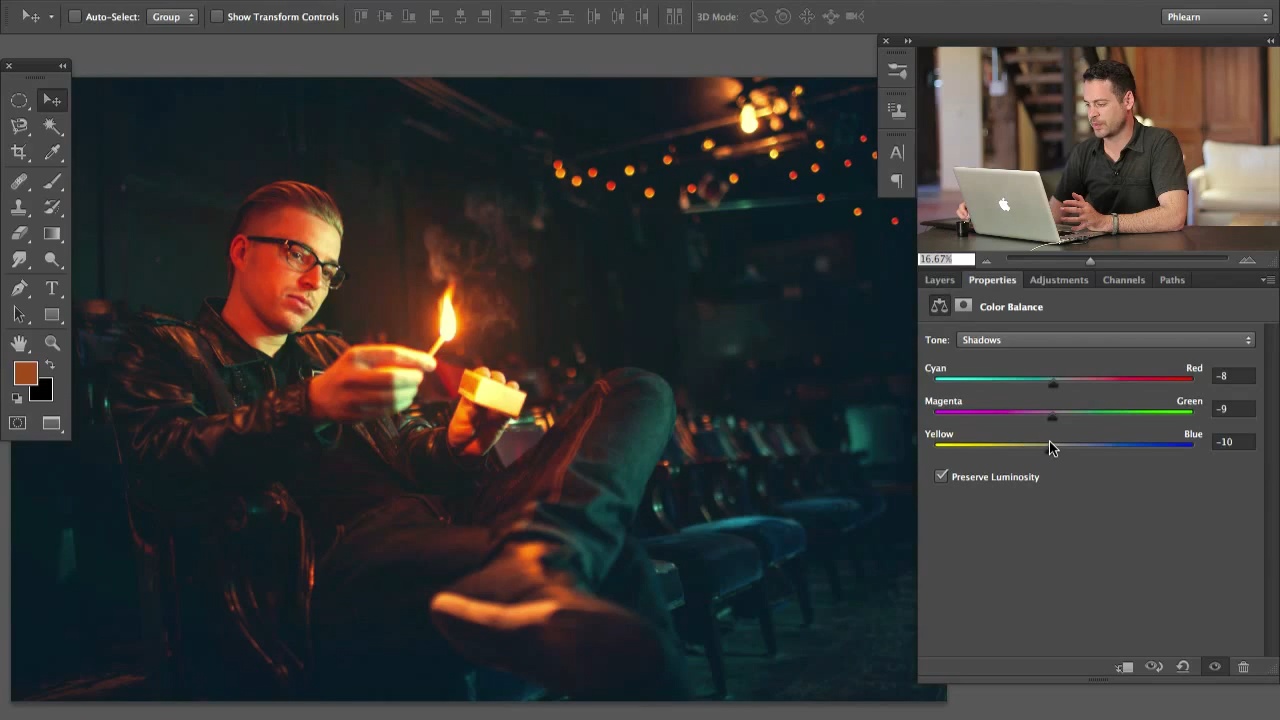Image resolution: width=1280 pixels, height=720 pixels.
Task: Click the Yellow-Blue slider track
Action: click(1064, 445)
